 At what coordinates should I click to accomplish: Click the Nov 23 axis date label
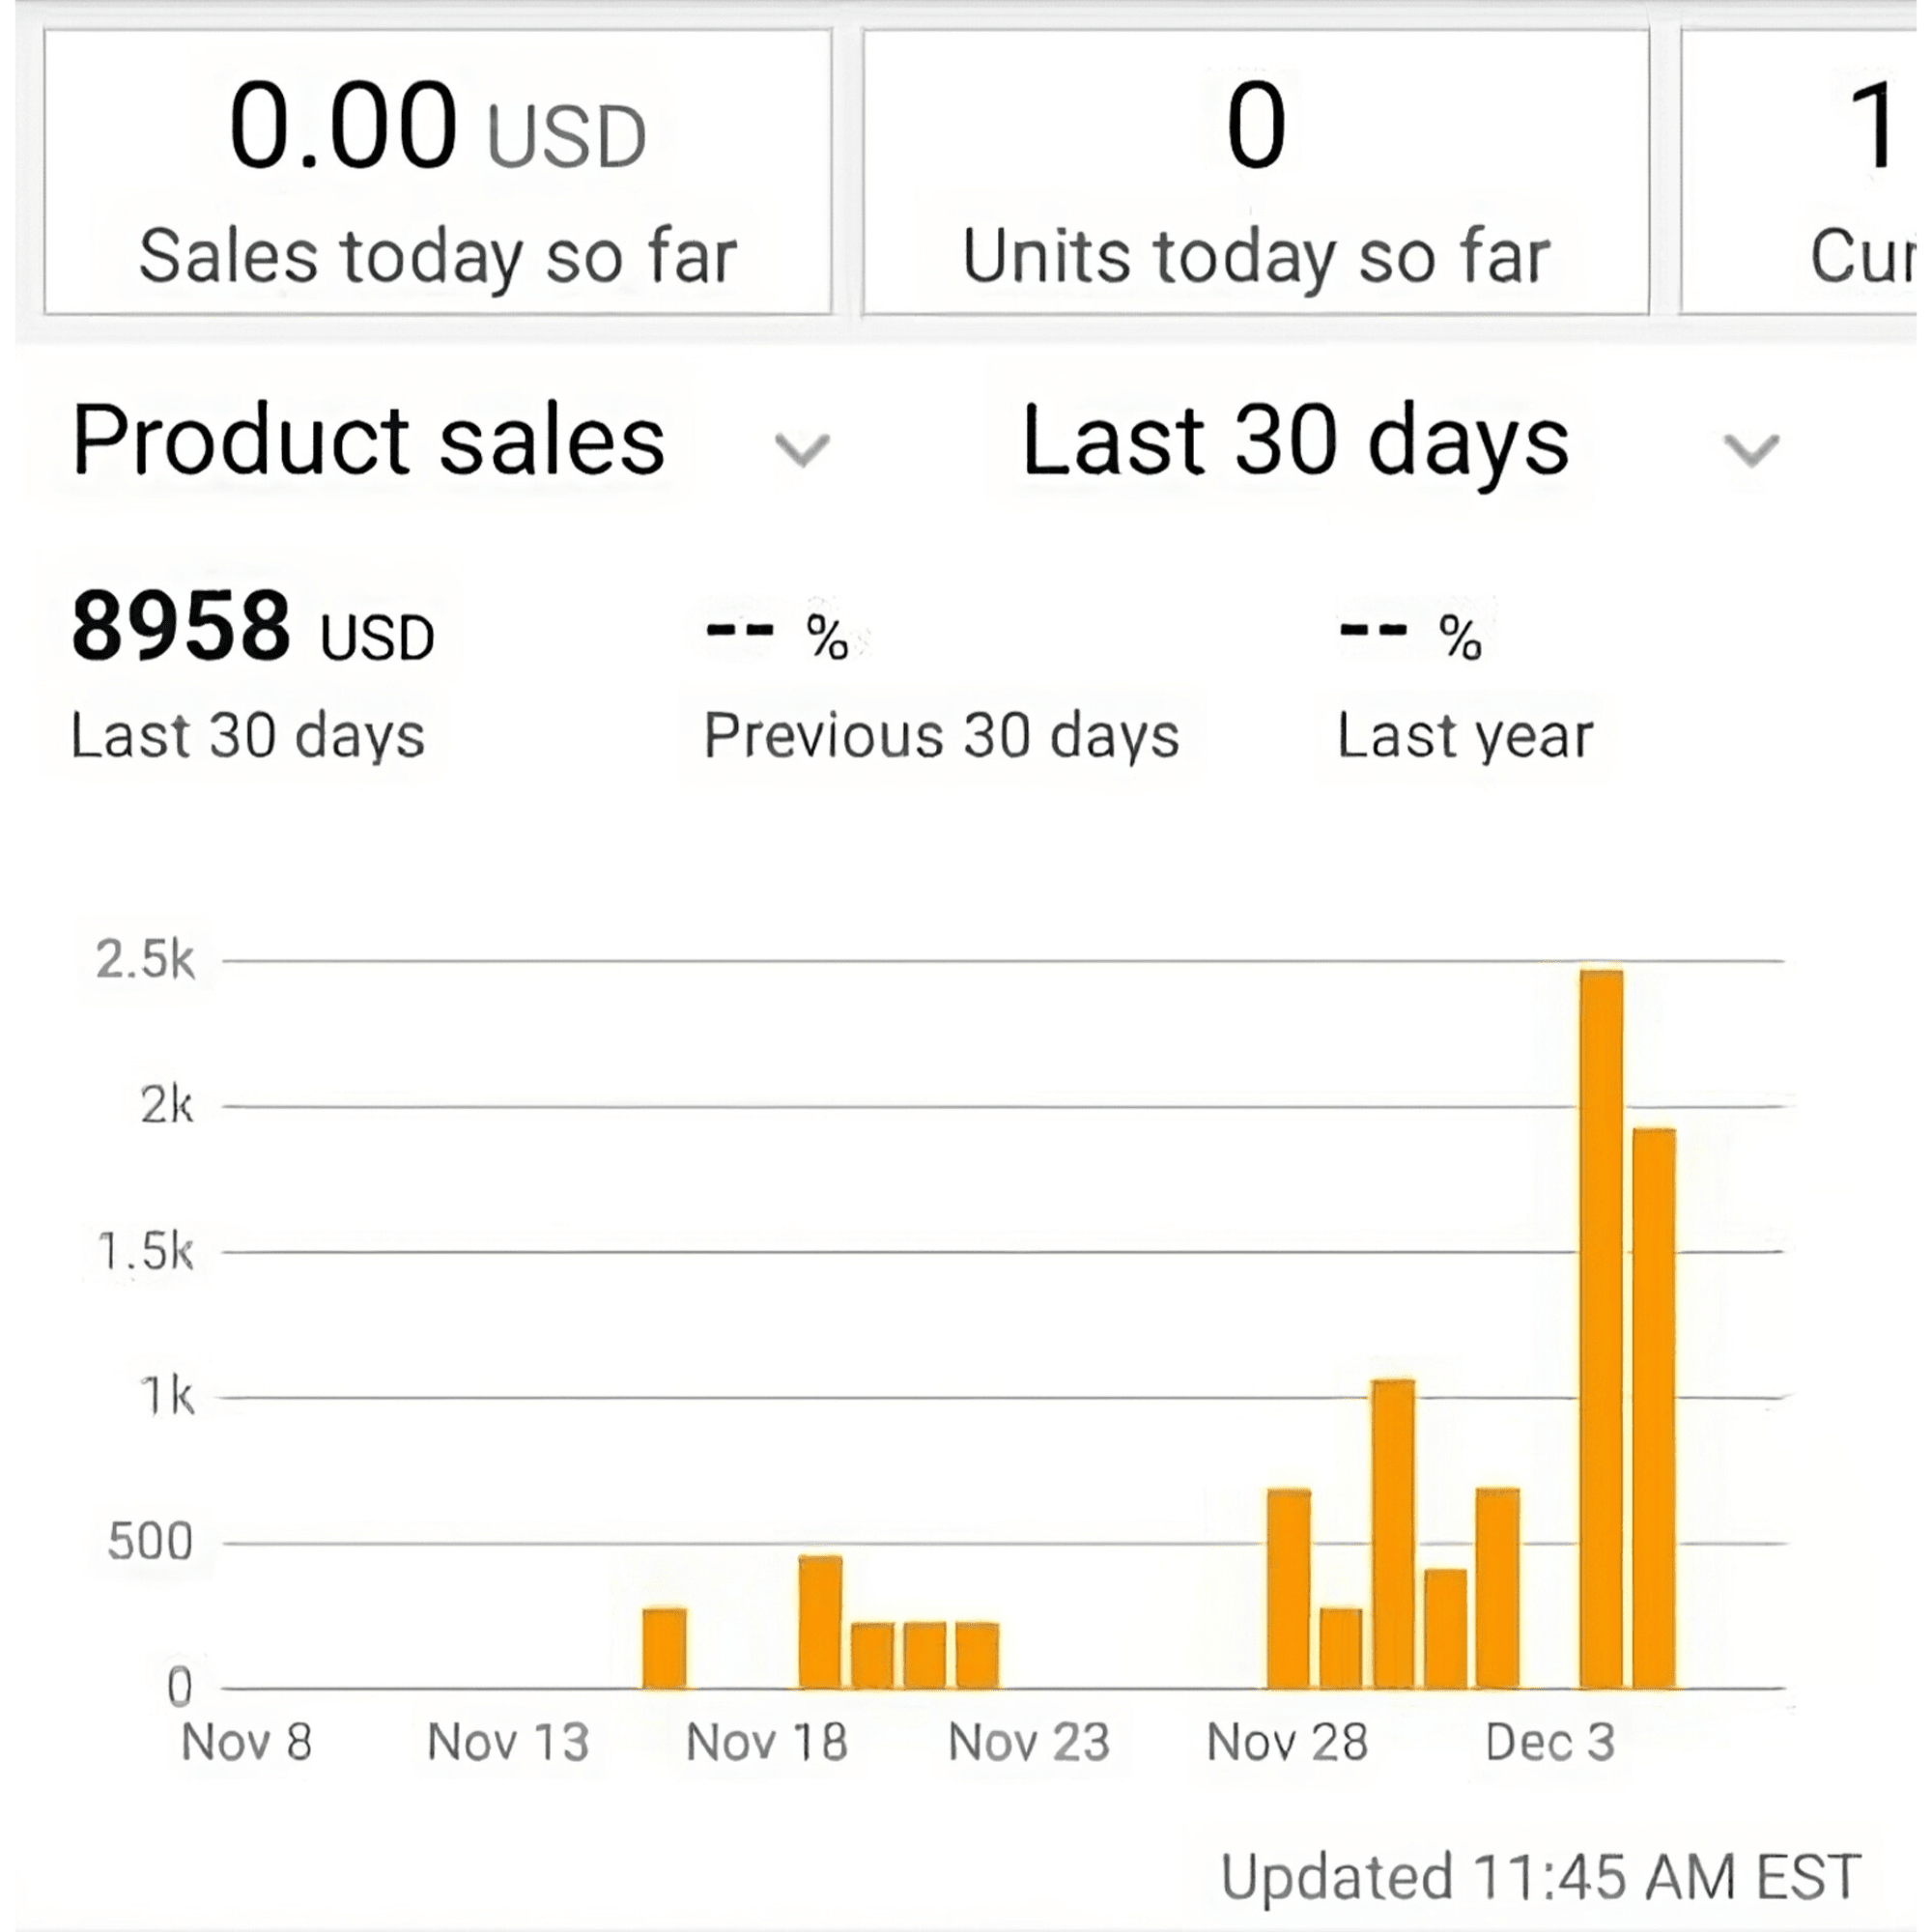[1028, 1743]
